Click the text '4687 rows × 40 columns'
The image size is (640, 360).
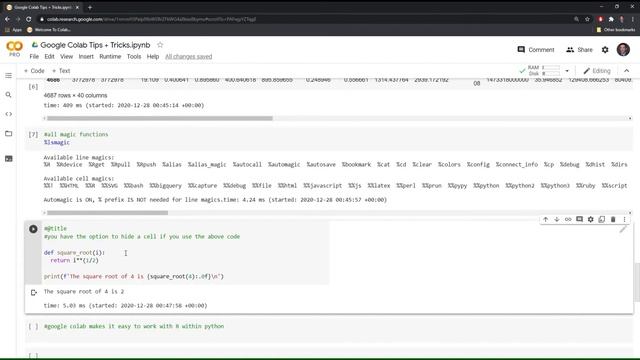[x=76, y=96]
